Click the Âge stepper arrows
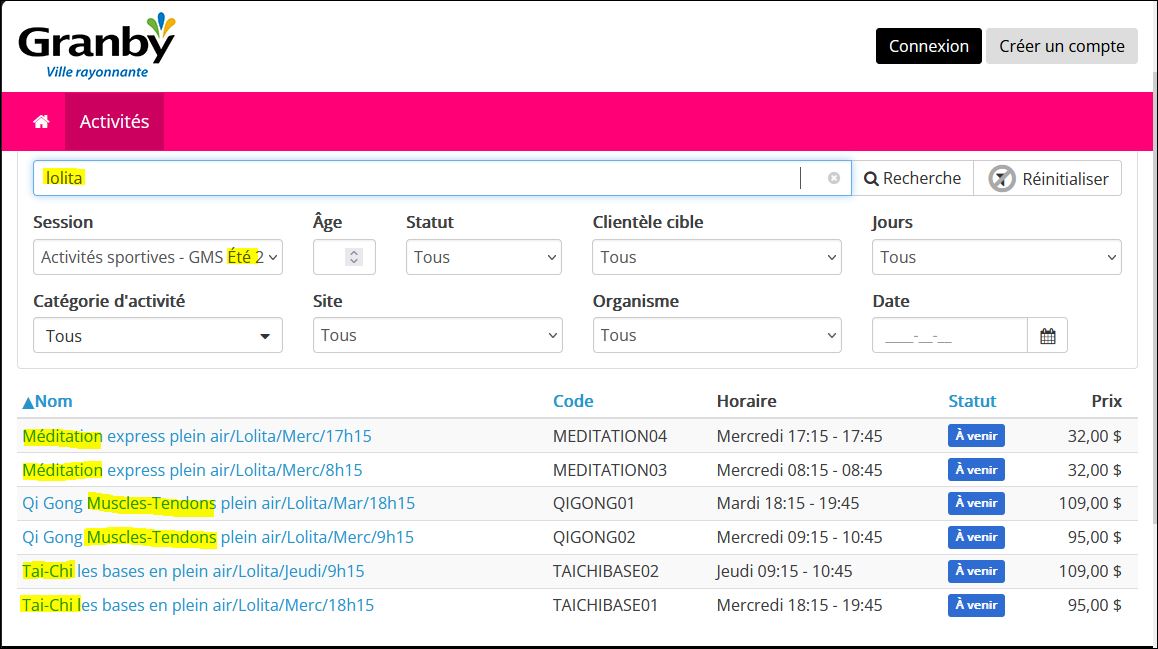This screenshot has width=1158, height=649. pos(354,257)
